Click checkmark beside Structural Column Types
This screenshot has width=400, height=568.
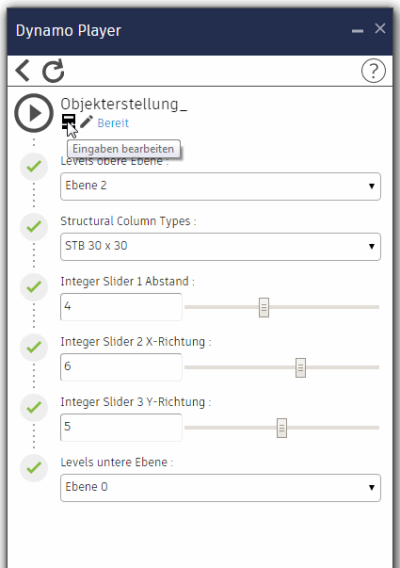tap(34, 227)
